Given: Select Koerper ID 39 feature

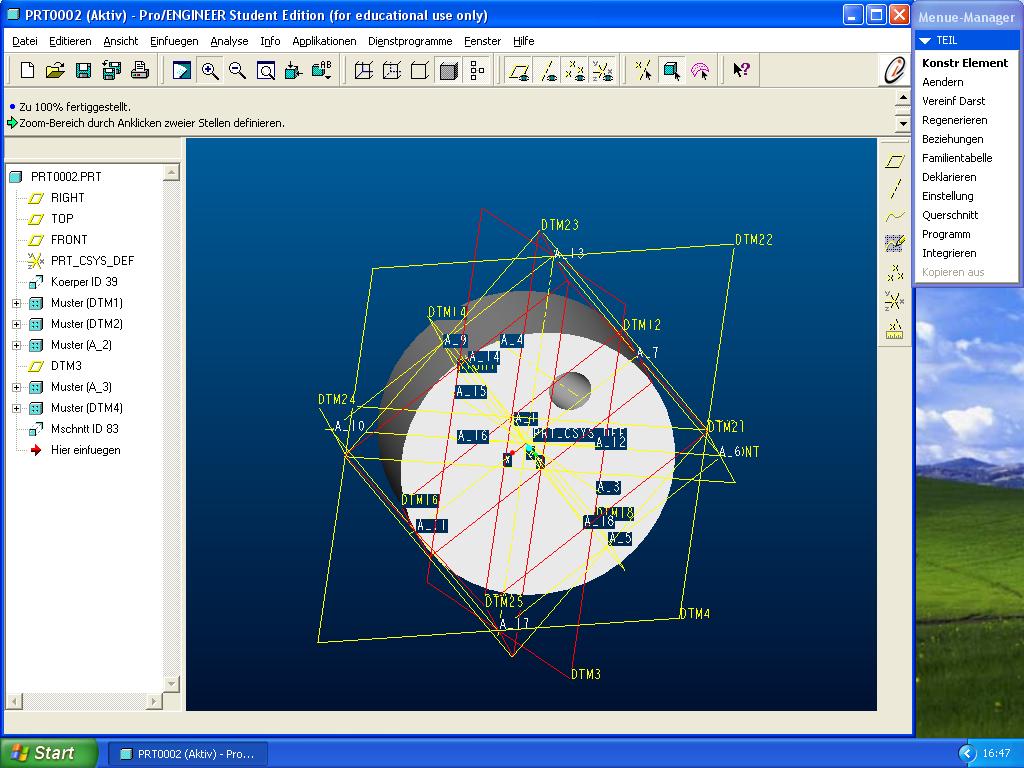Looking at the screenshot, I should pos(84,282).
